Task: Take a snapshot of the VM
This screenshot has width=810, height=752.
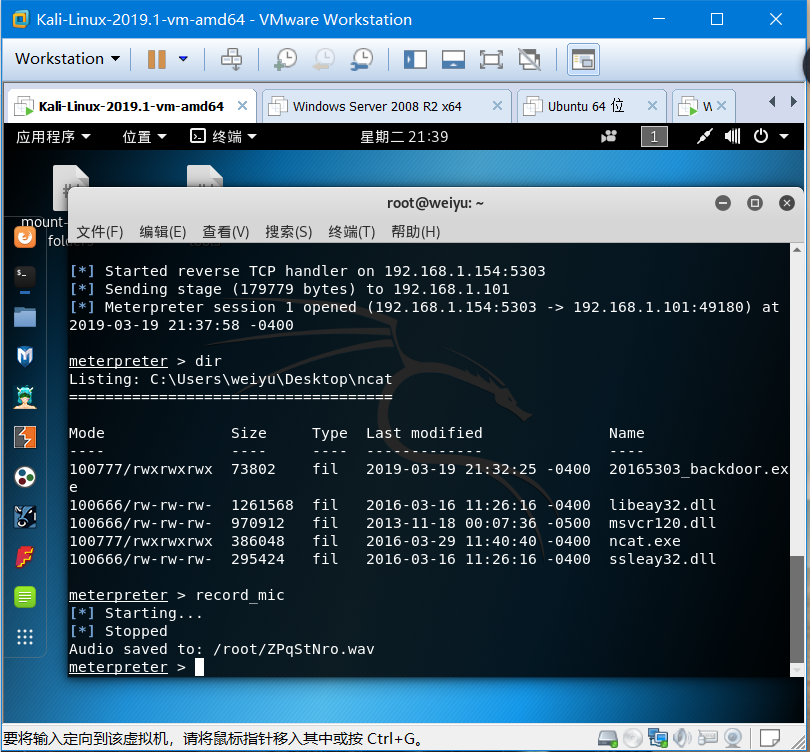Action: [285, 59]
